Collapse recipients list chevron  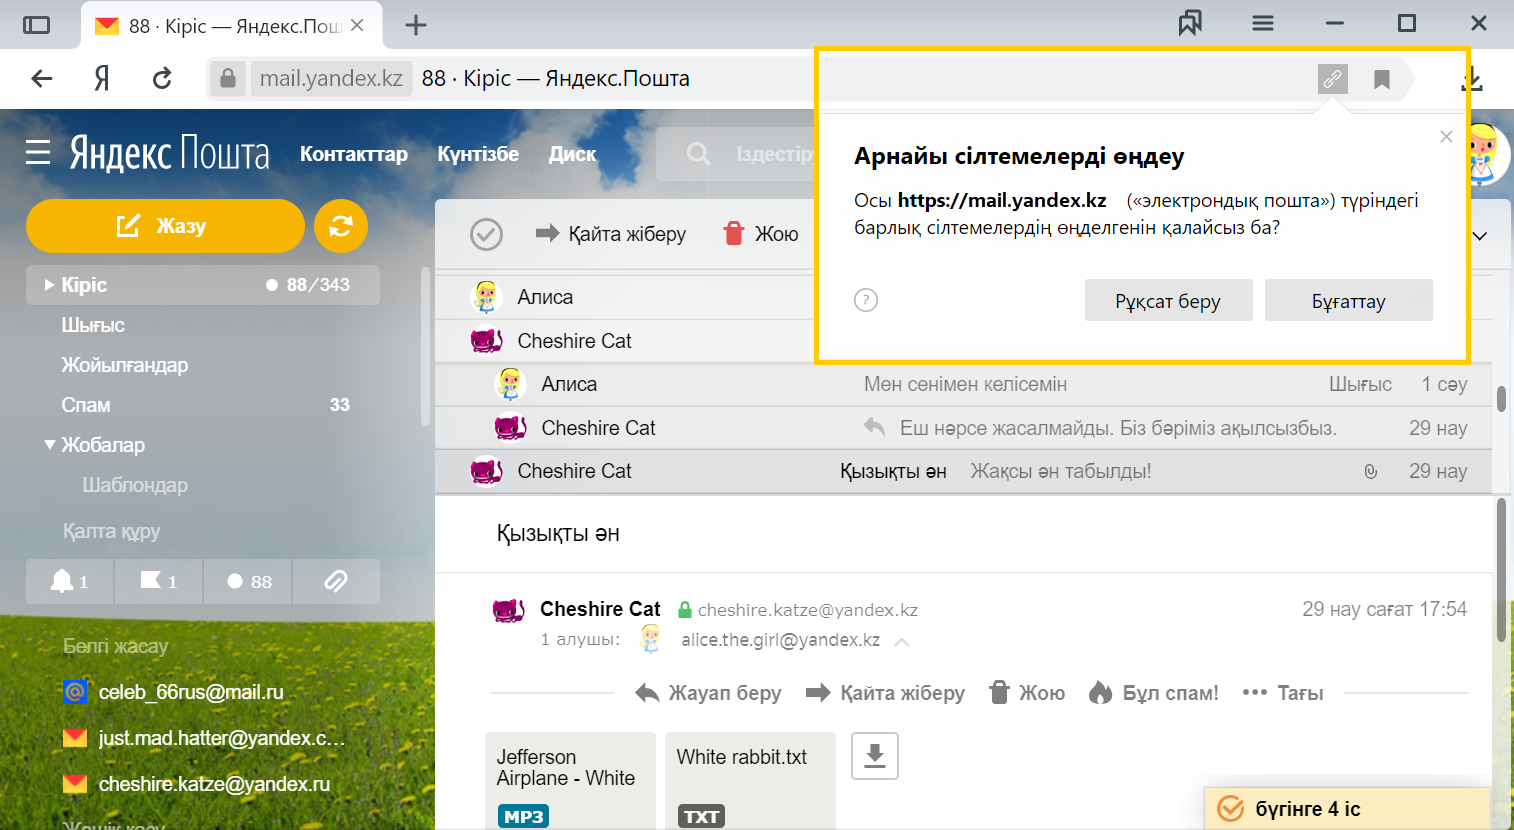(x=902, y=641)
